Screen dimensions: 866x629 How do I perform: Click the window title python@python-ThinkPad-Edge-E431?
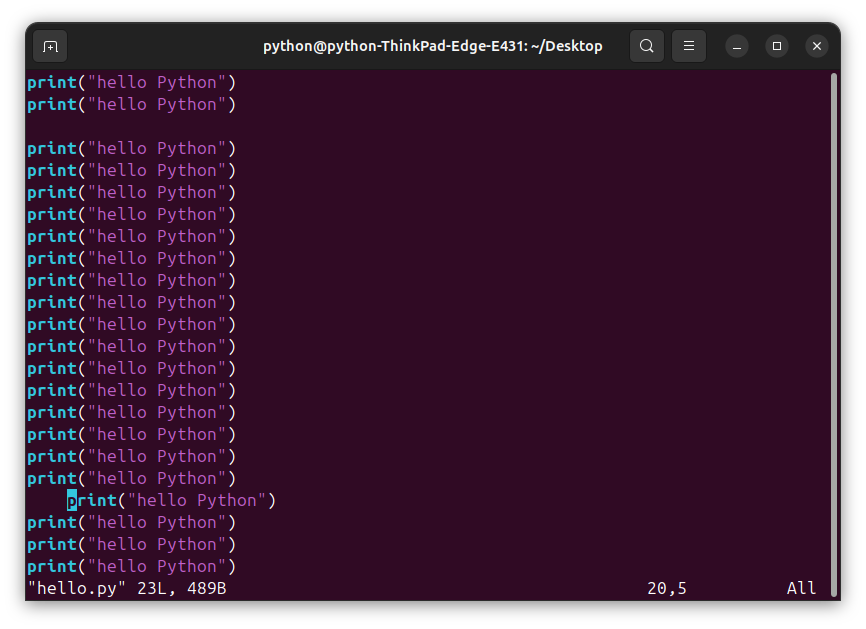click(432, 46)
